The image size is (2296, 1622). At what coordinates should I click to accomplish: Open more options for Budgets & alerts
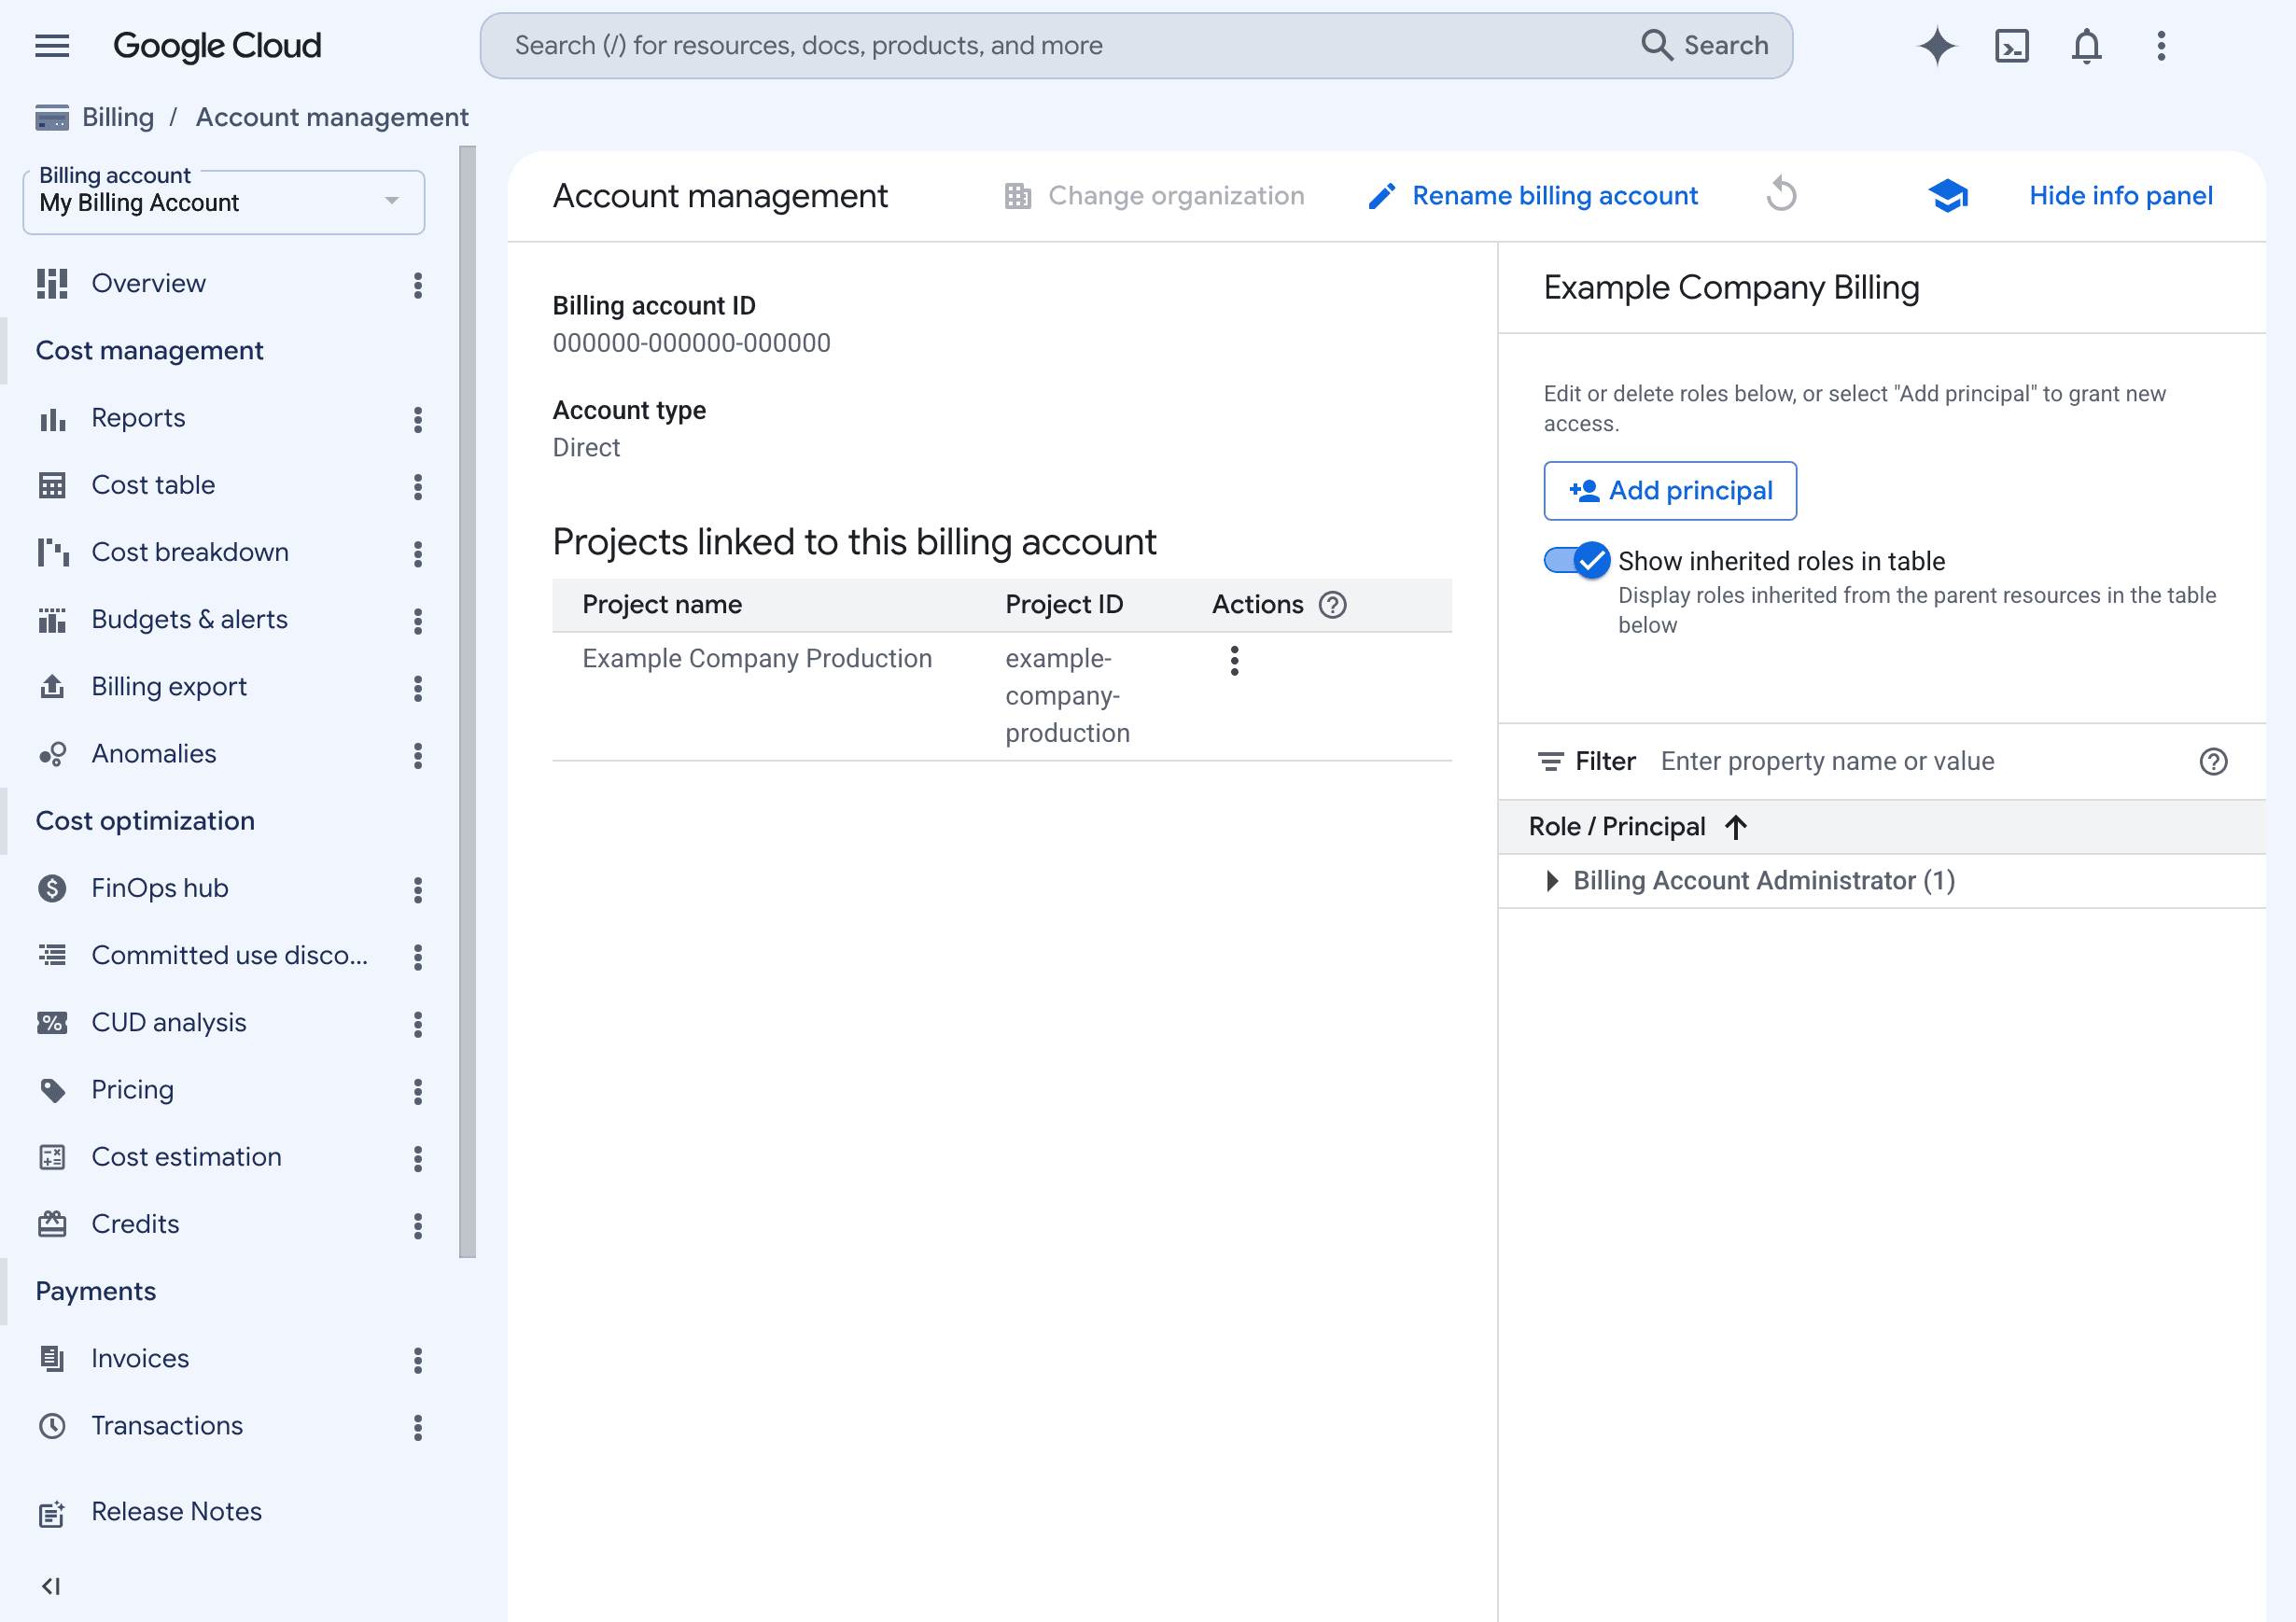click(418, 621)
